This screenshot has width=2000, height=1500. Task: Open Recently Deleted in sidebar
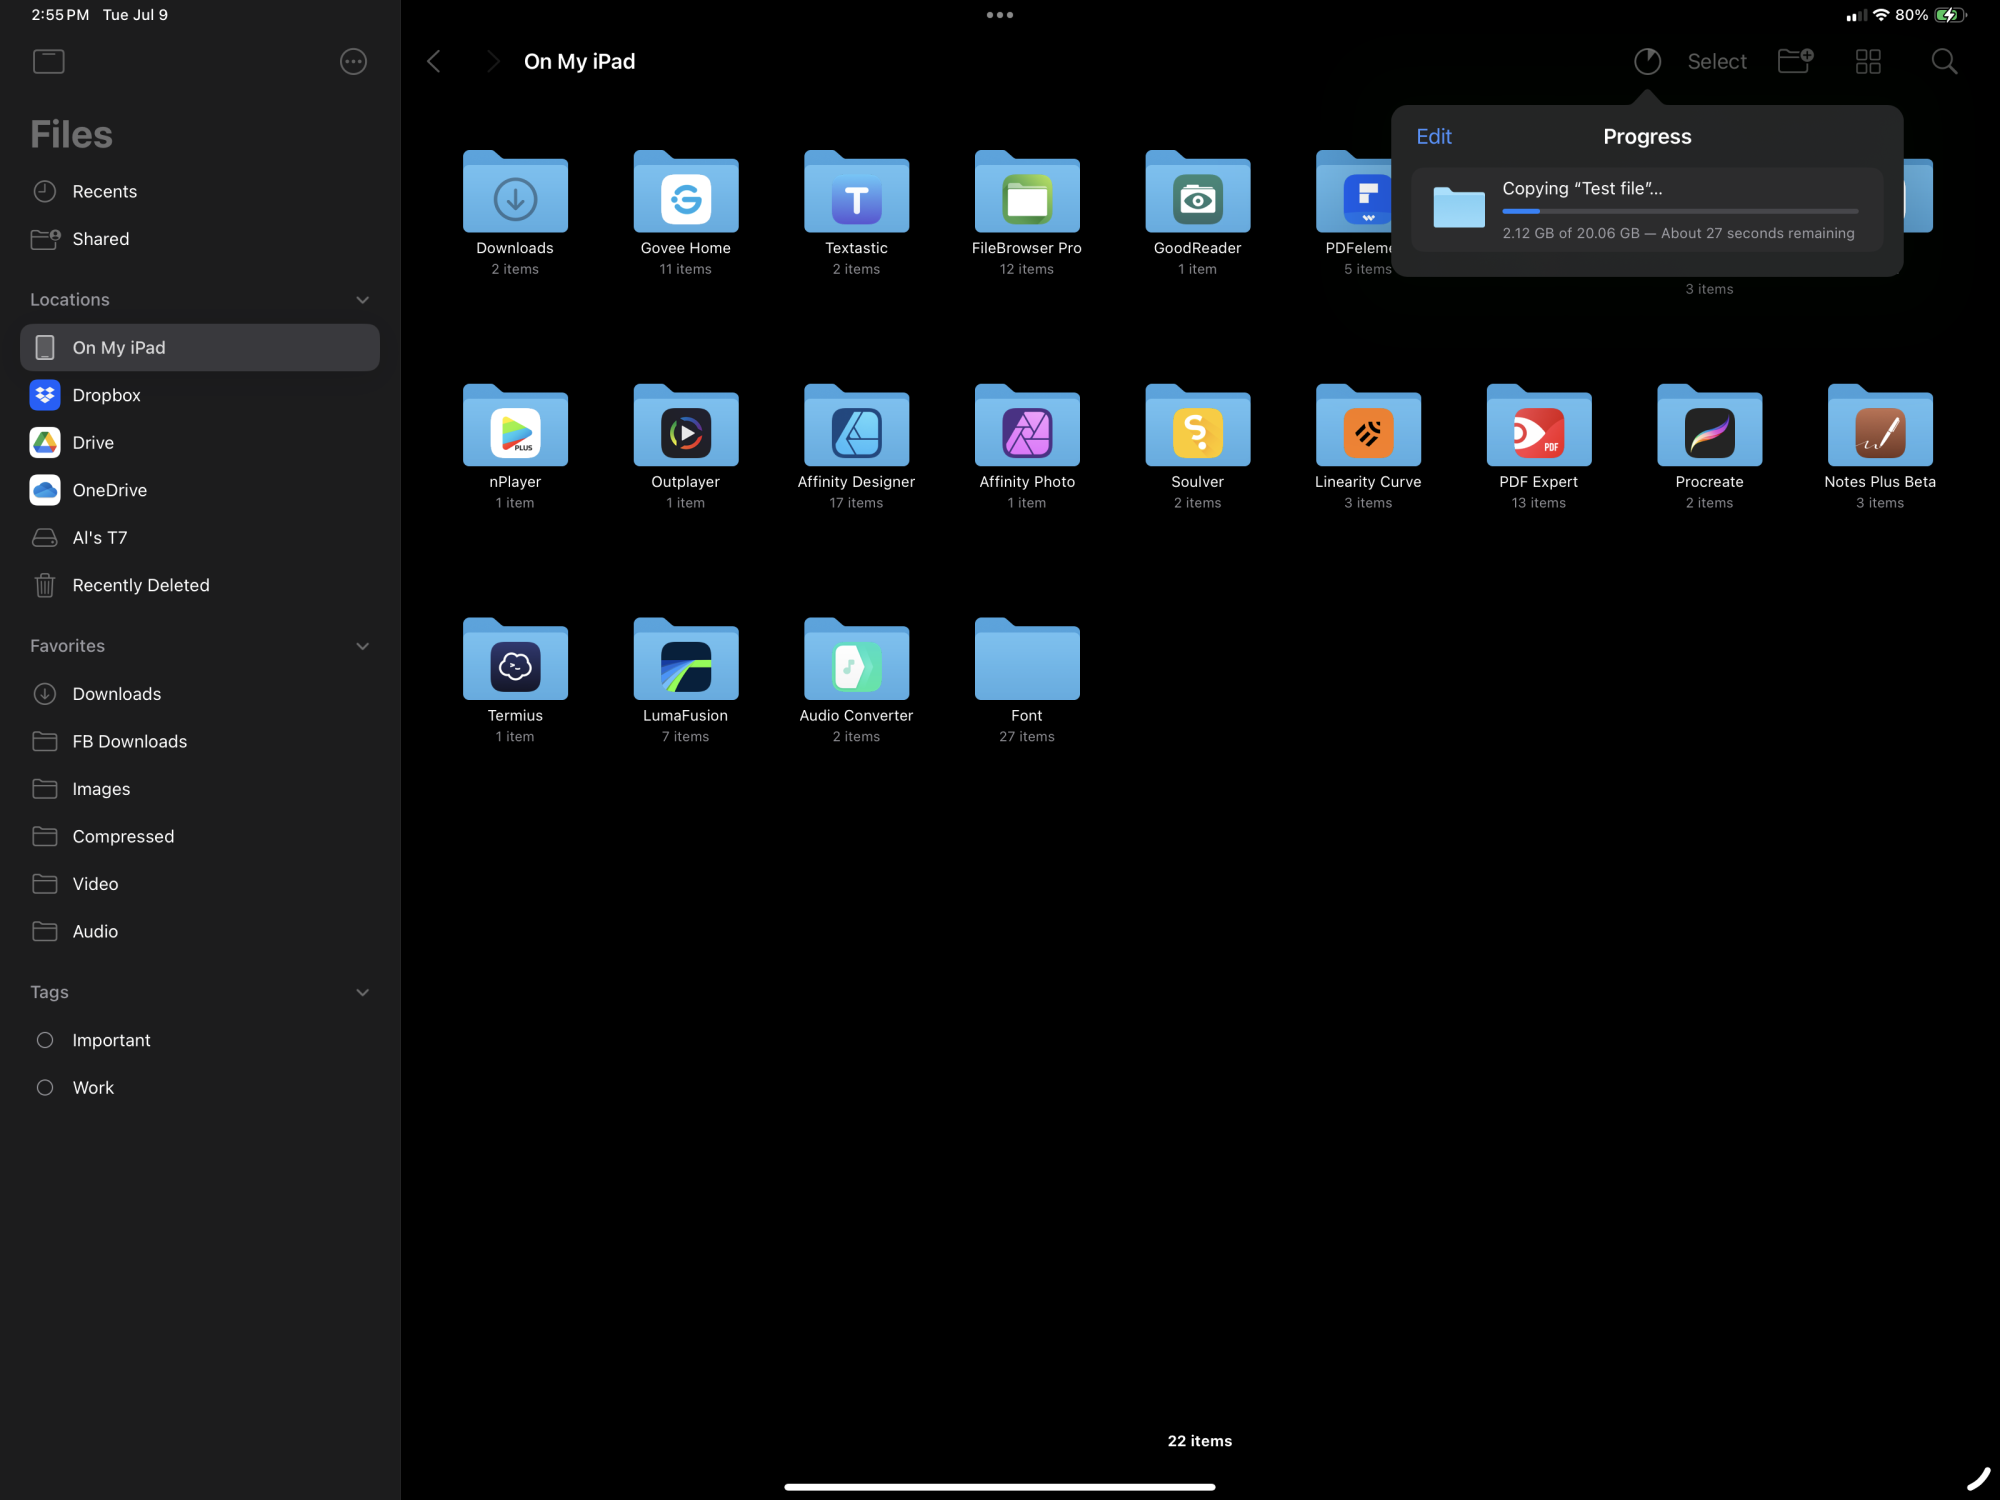pos(140,585)
